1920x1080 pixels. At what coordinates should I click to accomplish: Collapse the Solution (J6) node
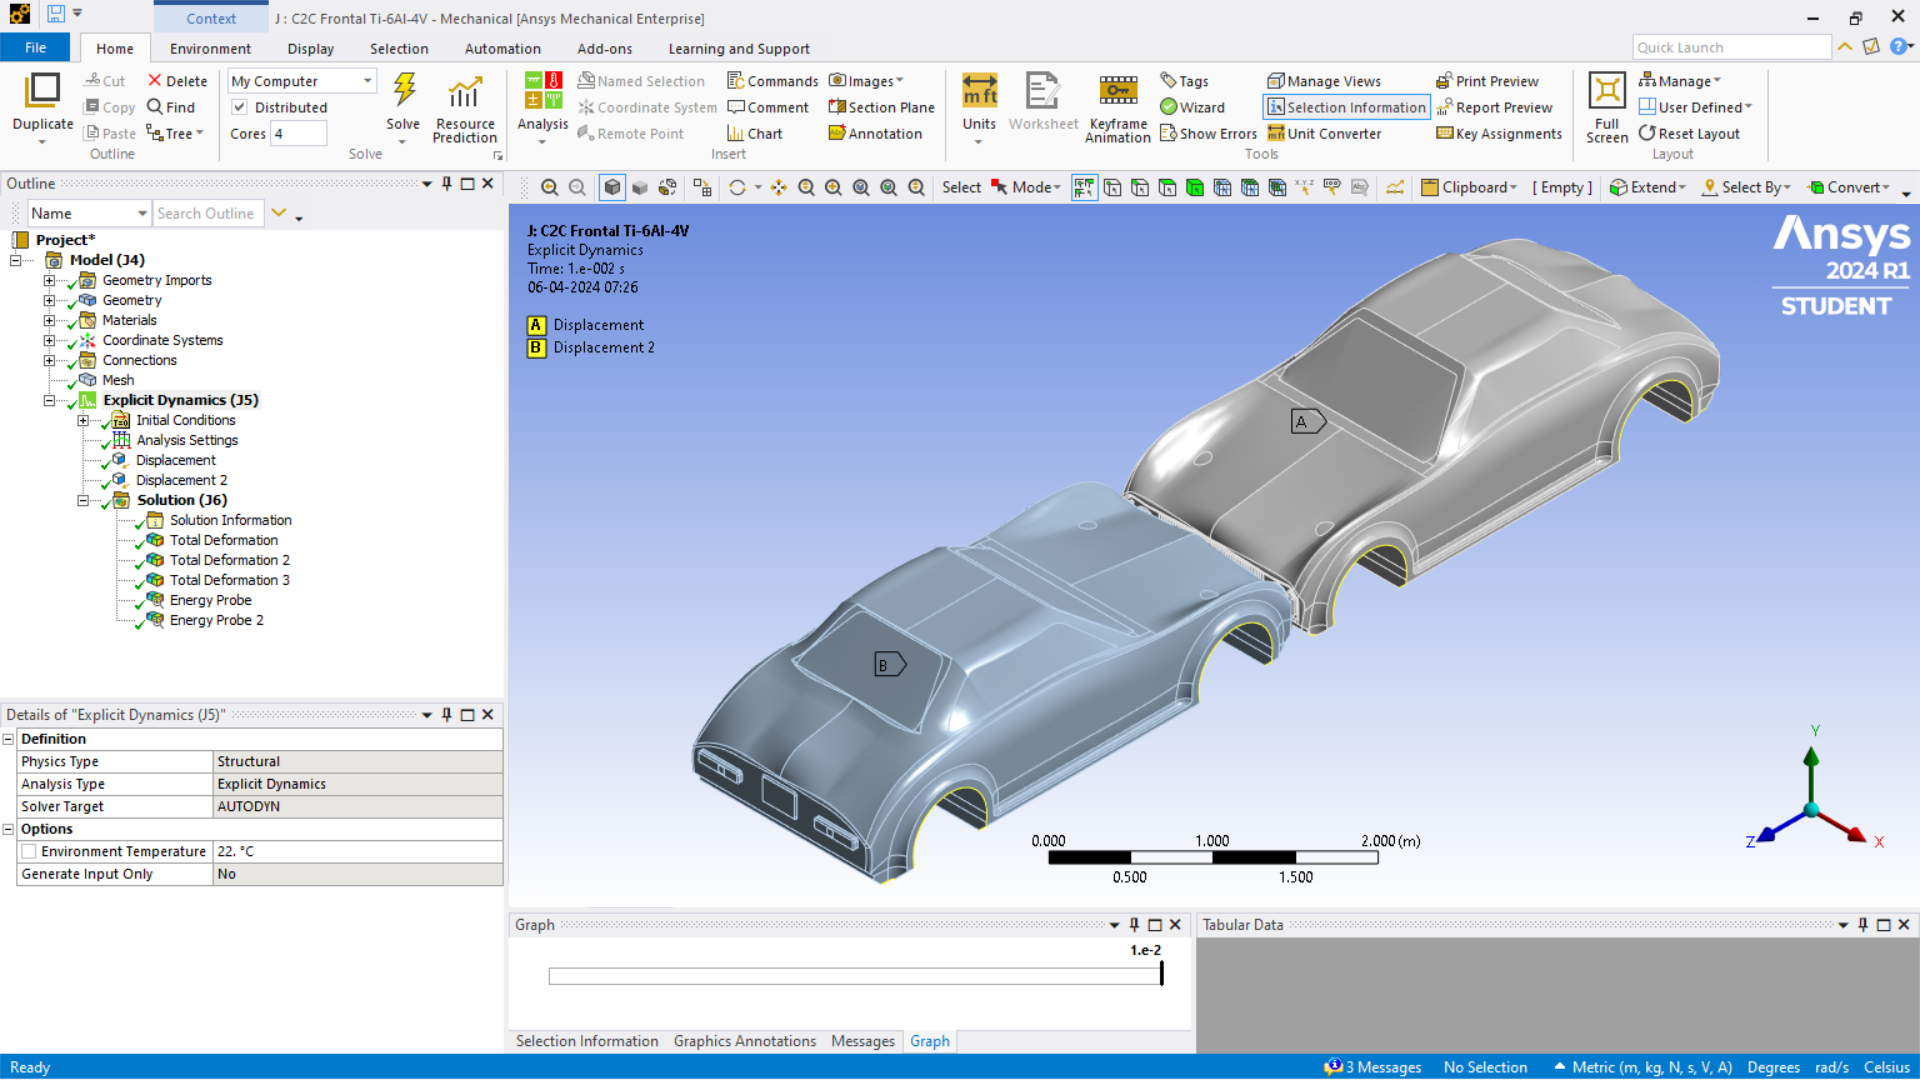[83, 500]
